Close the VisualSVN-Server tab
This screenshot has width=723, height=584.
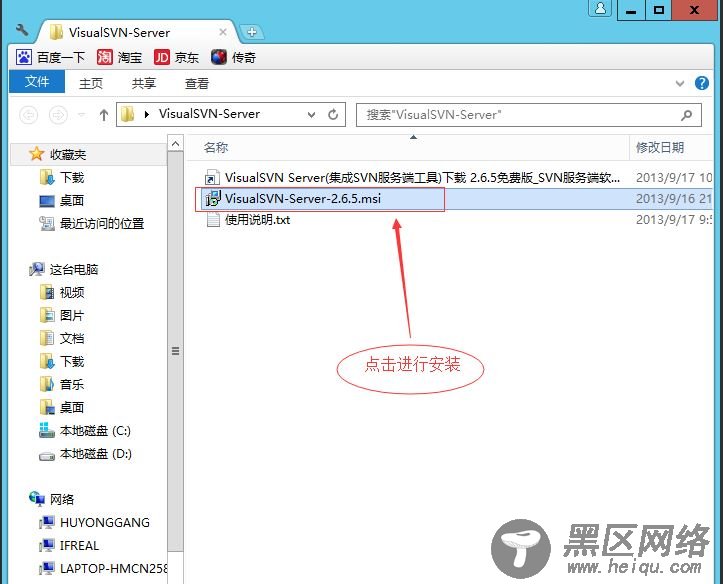pos(223,32)
